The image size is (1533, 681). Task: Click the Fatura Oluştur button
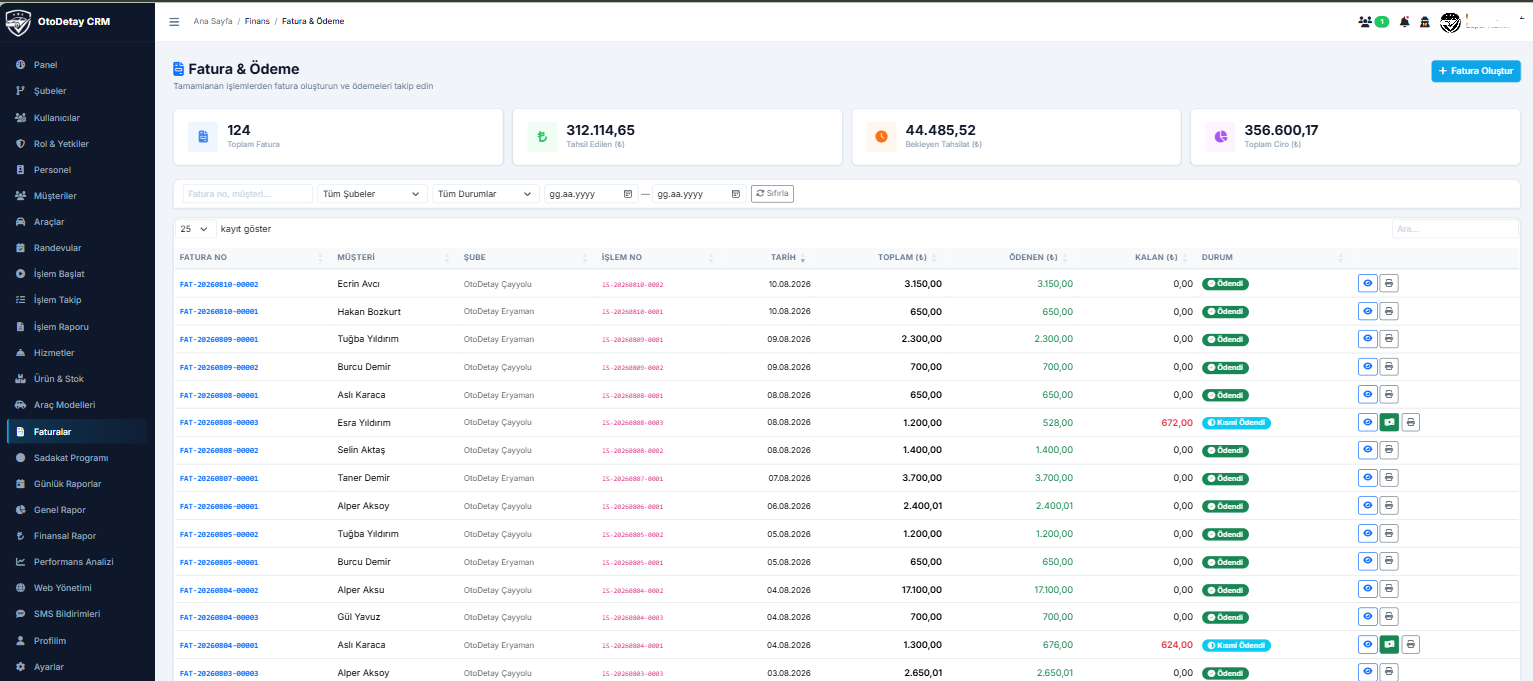click(1476, 71)
